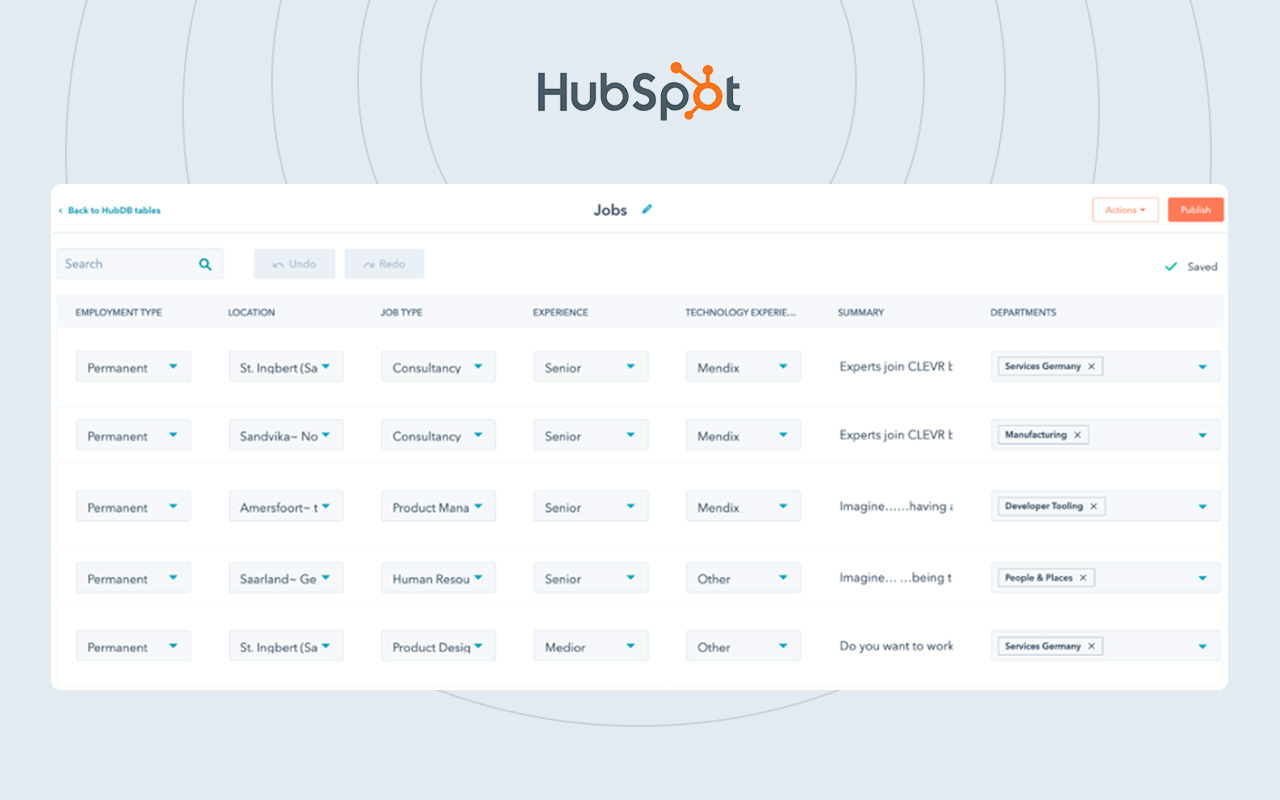Open Other technology dropdown in Product Design row
Viewport: 1280px width, 800px height.
[743, 647]
